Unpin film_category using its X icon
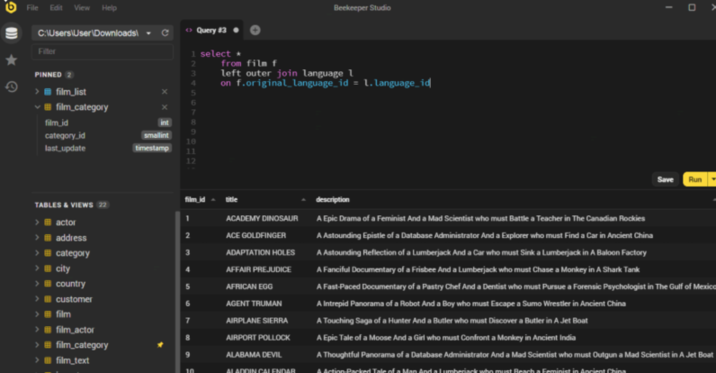The image size is (716, 373). (164, 107)
